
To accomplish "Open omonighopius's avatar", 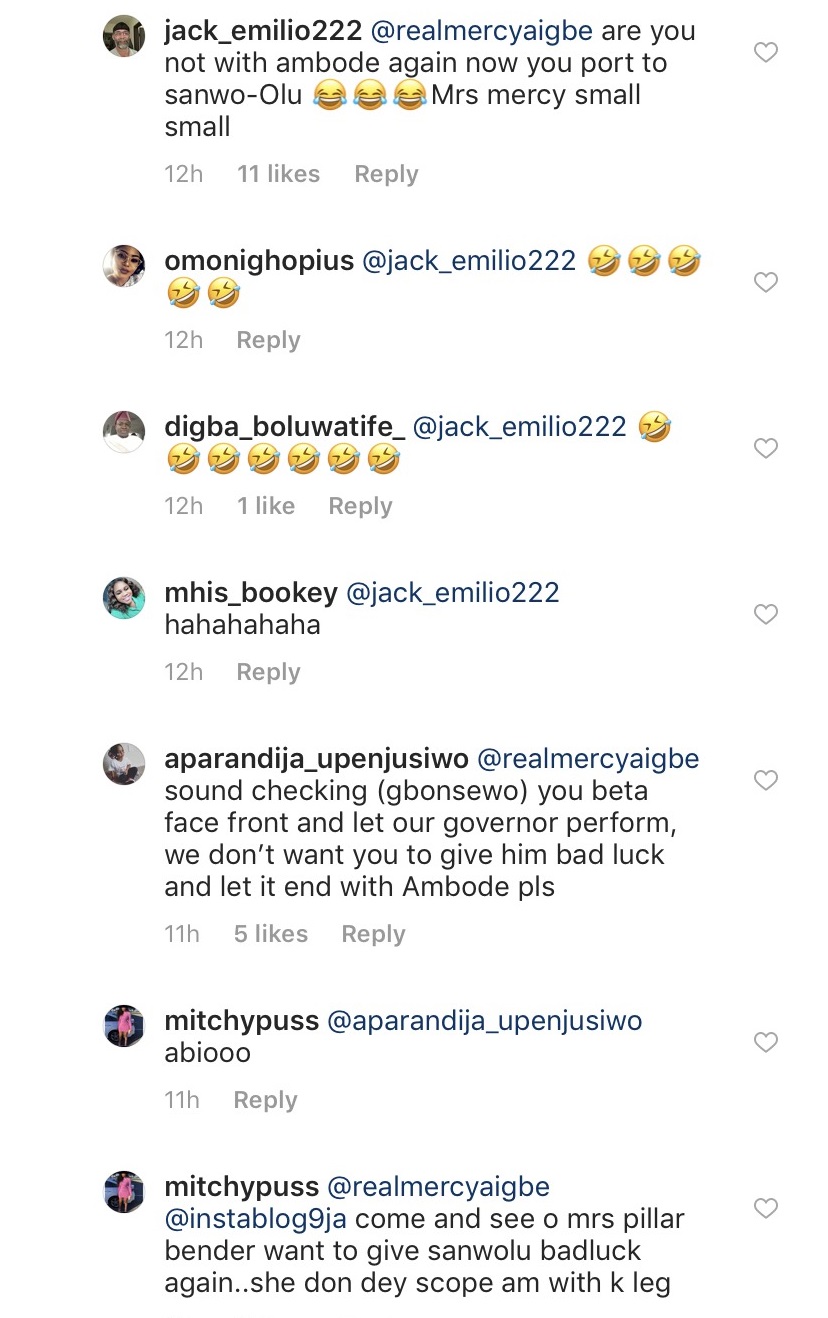I will pyautogui.click(x=125, y=266).
